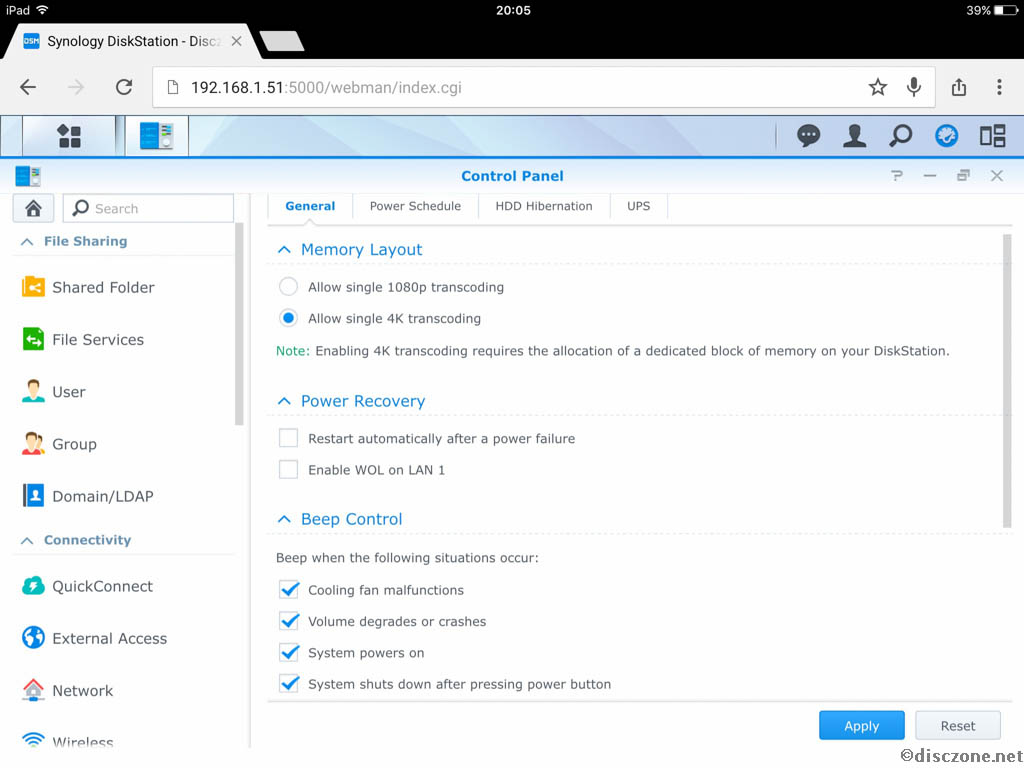Open the user options person icon
Image resolution: width=1024 pixels, height=768 pixels.
point(854,136)
